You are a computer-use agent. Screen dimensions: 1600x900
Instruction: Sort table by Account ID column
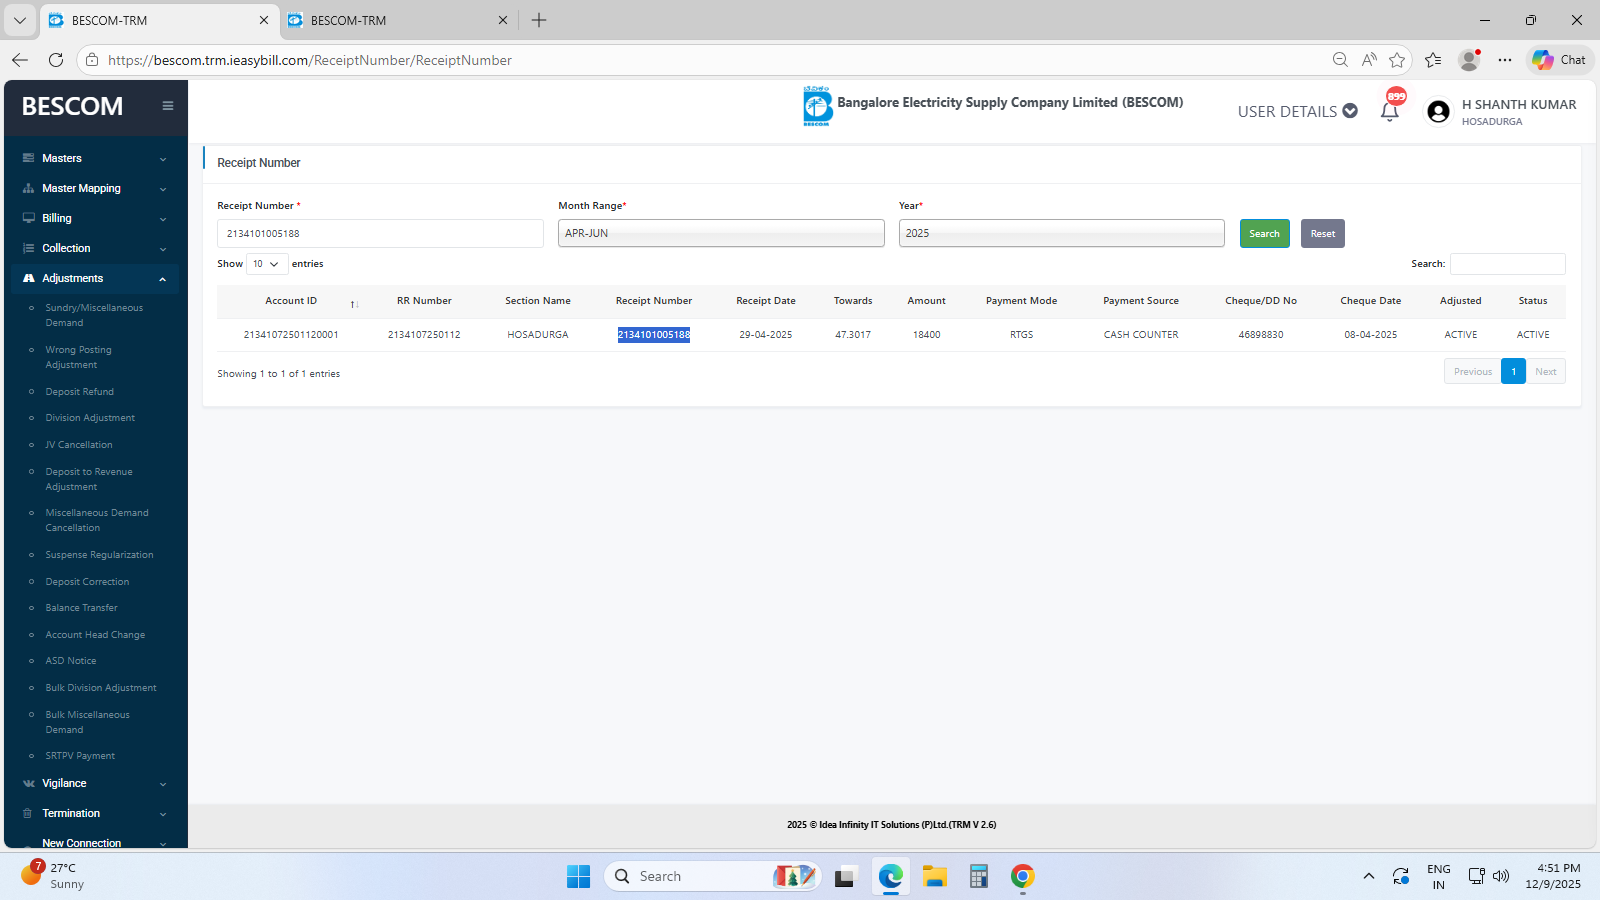(x=291, y=301)
